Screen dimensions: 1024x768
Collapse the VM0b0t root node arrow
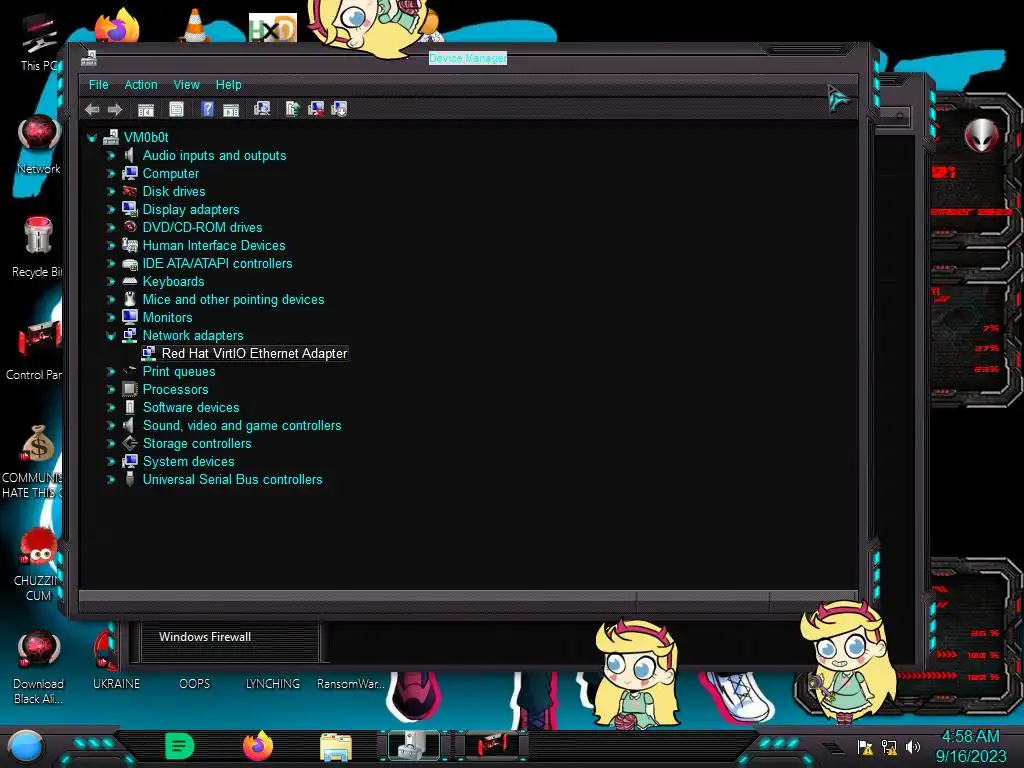point(92,138)
